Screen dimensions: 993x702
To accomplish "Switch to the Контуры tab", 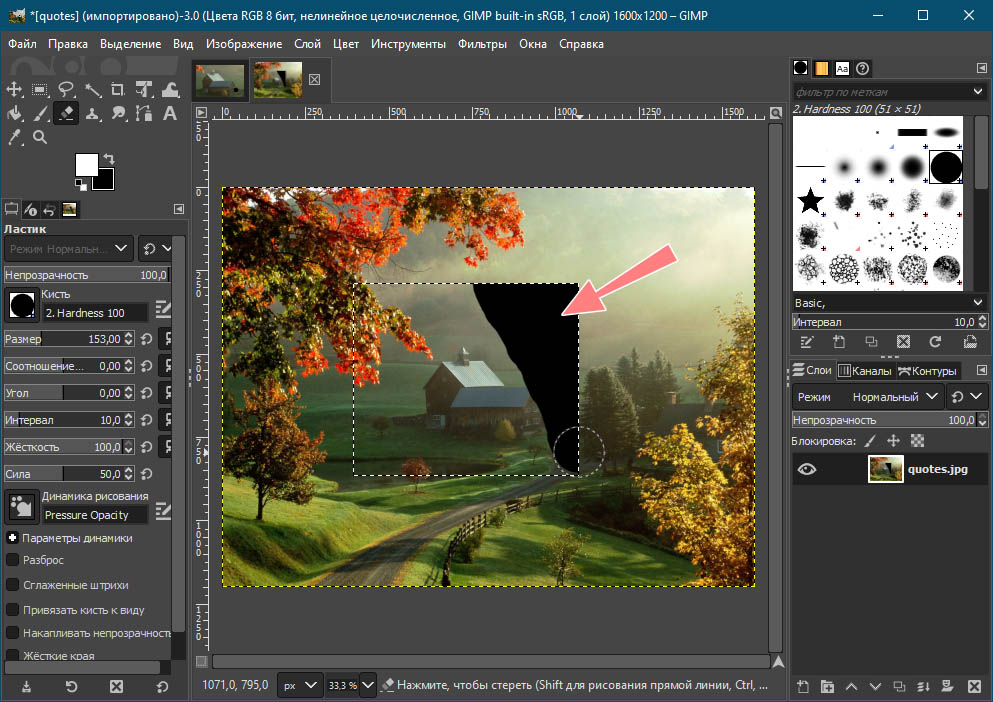I will tap(928, 371).
